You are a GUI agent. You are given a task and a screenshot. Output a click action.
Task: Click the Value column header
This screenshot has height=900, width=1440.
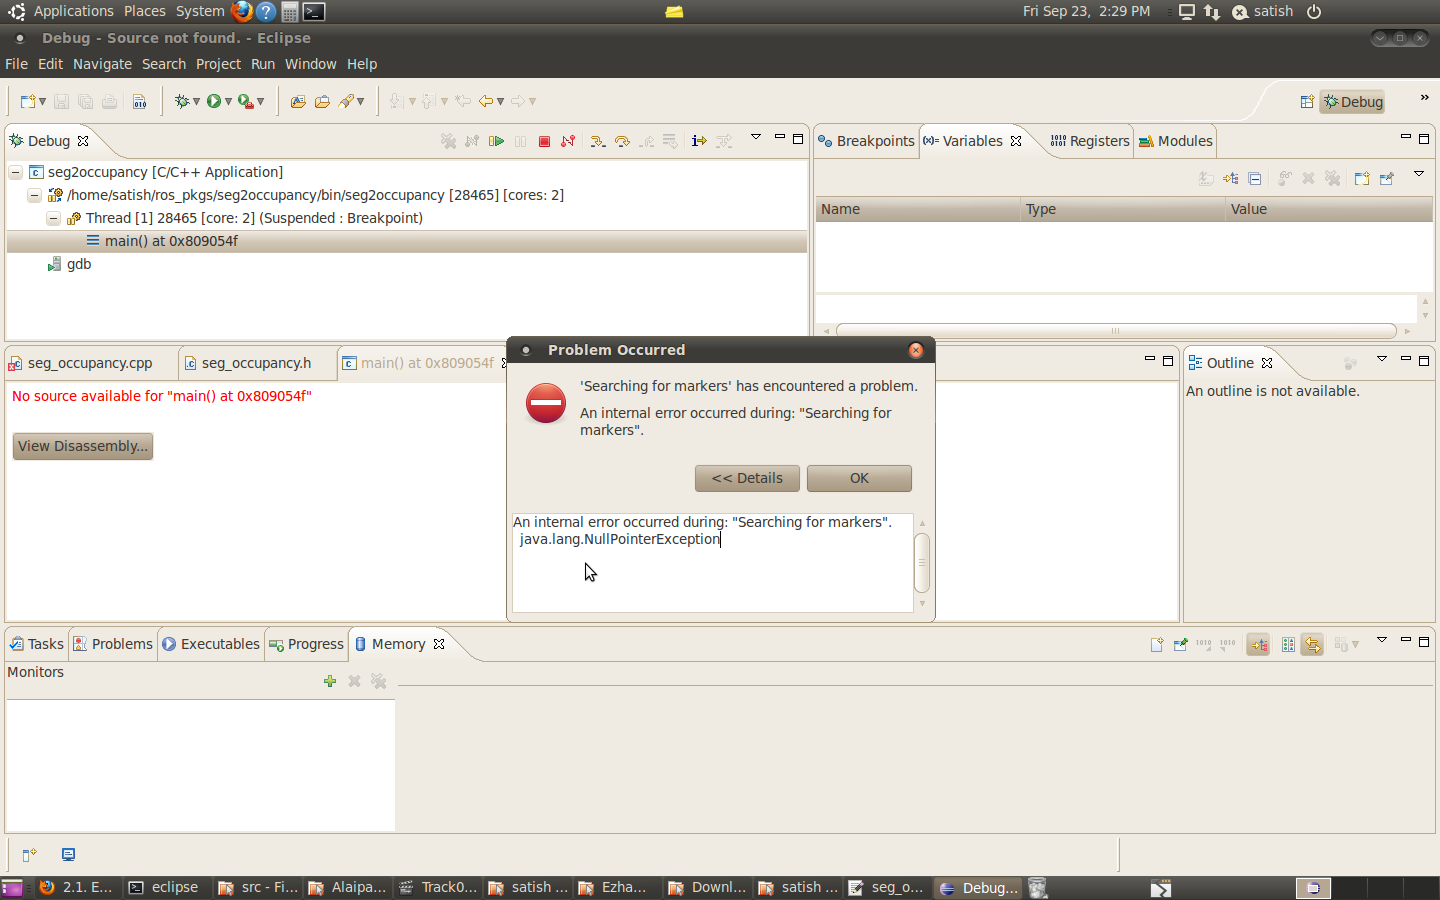coord(1328,209)
